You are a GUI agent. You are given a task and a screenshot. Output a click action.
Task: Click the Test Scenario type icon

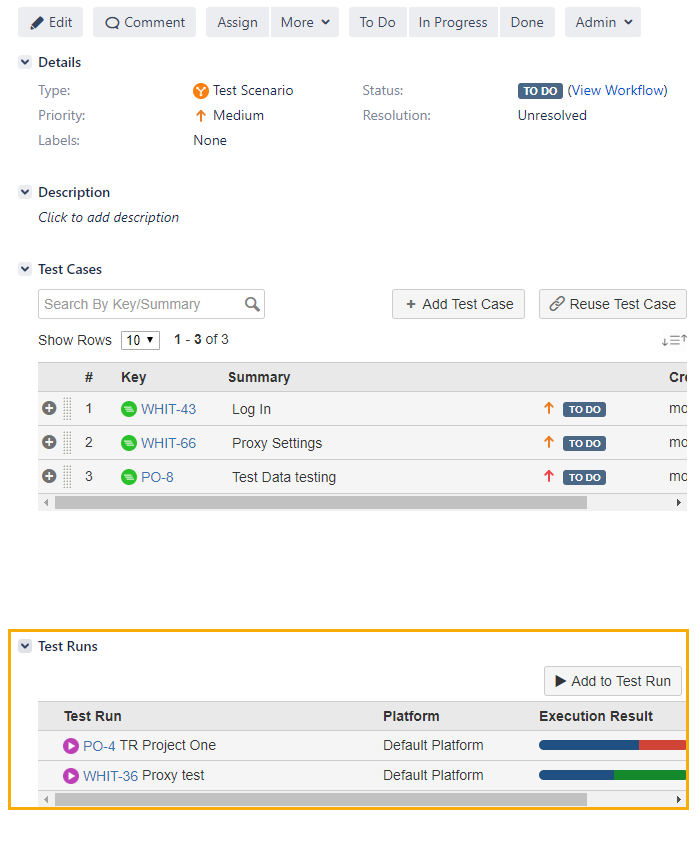click(201, 91)
